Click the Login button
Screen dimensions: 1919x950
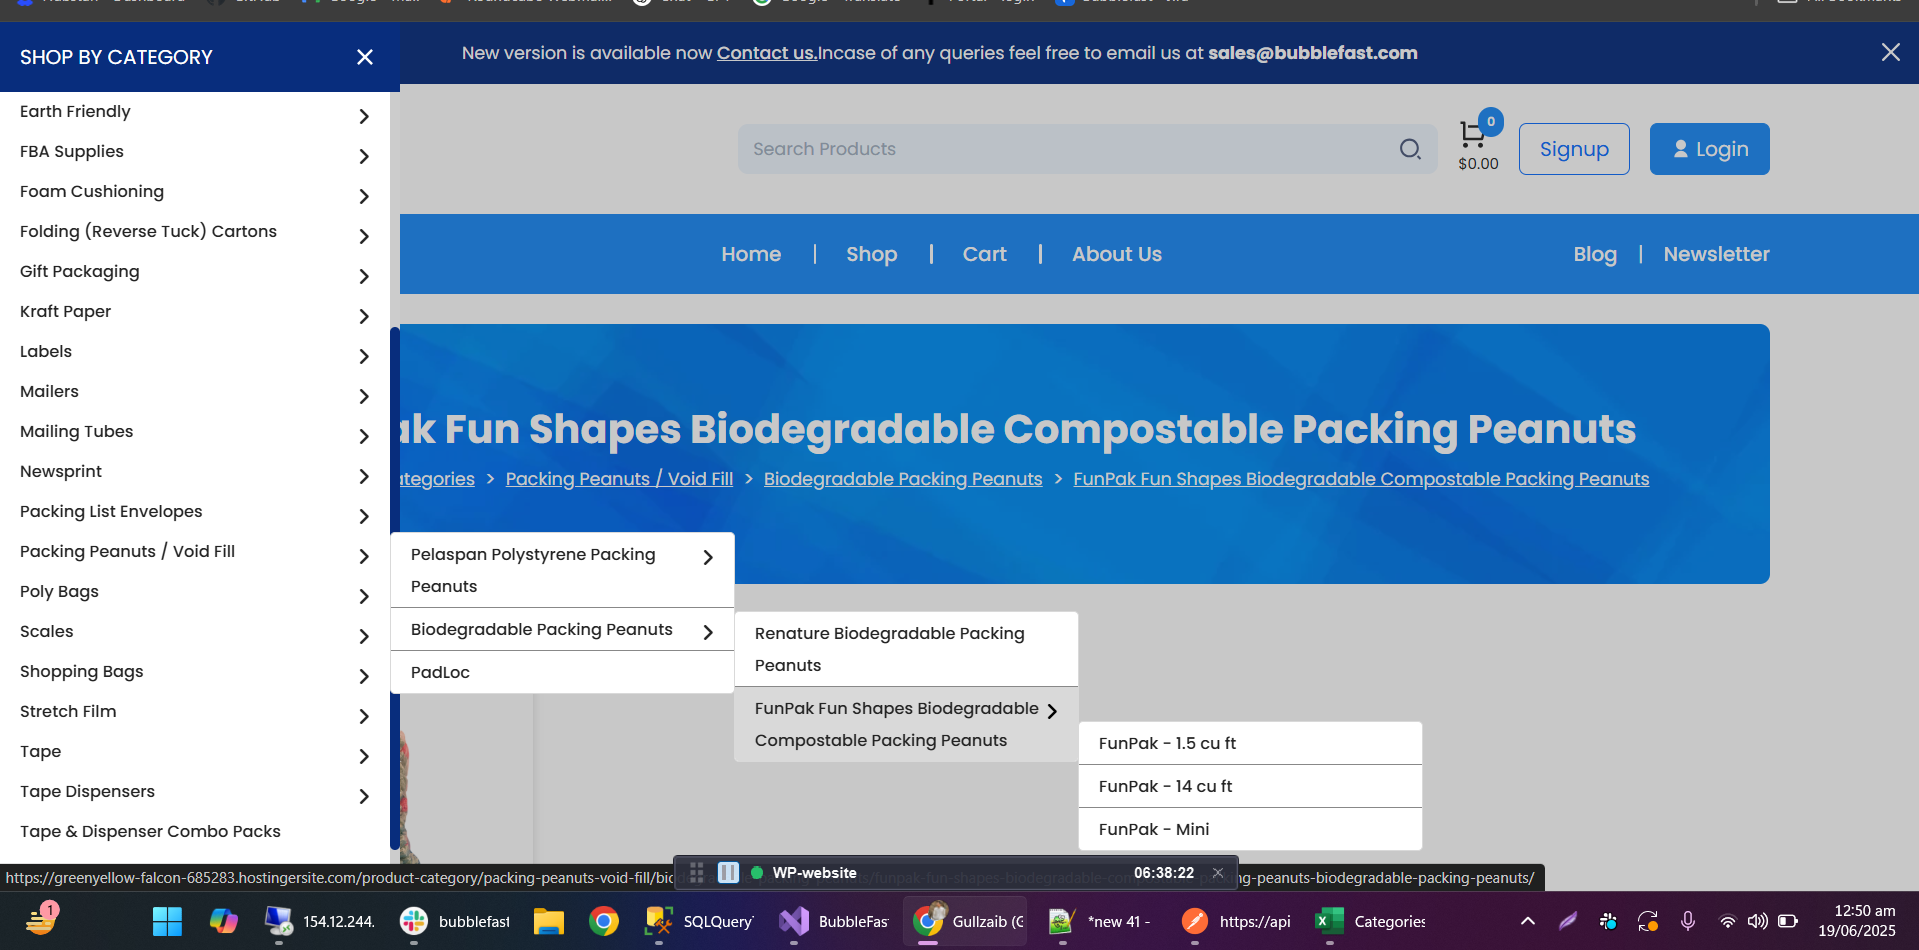(1709, 149)
